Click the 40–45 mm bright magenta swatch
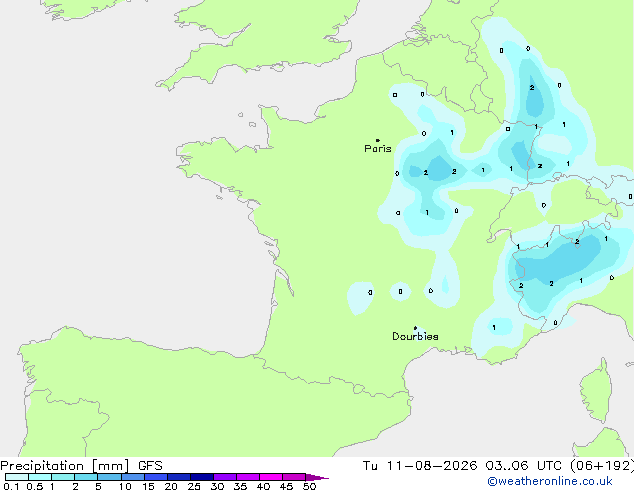 pyautogui.click(x=271, y=477)
